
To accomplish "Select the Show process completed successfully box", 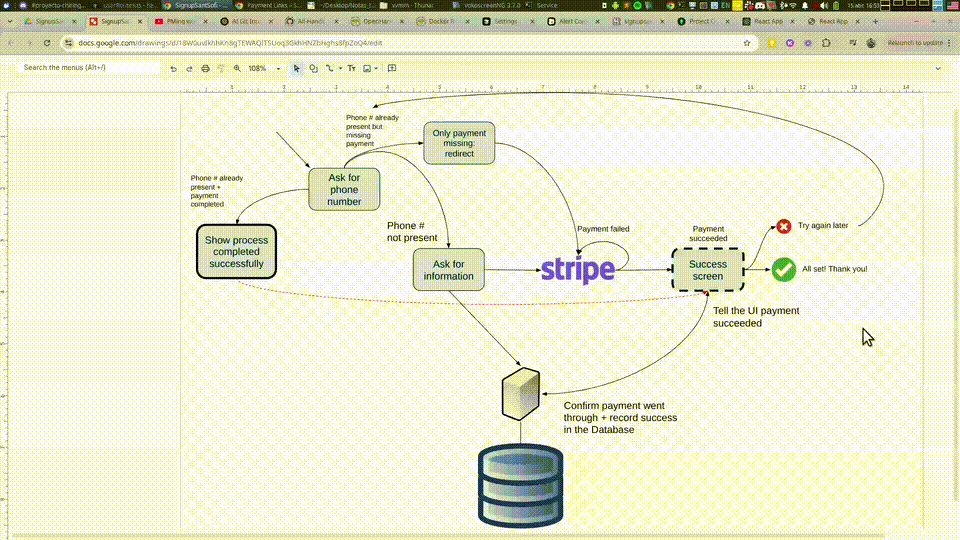I will 236,252.
